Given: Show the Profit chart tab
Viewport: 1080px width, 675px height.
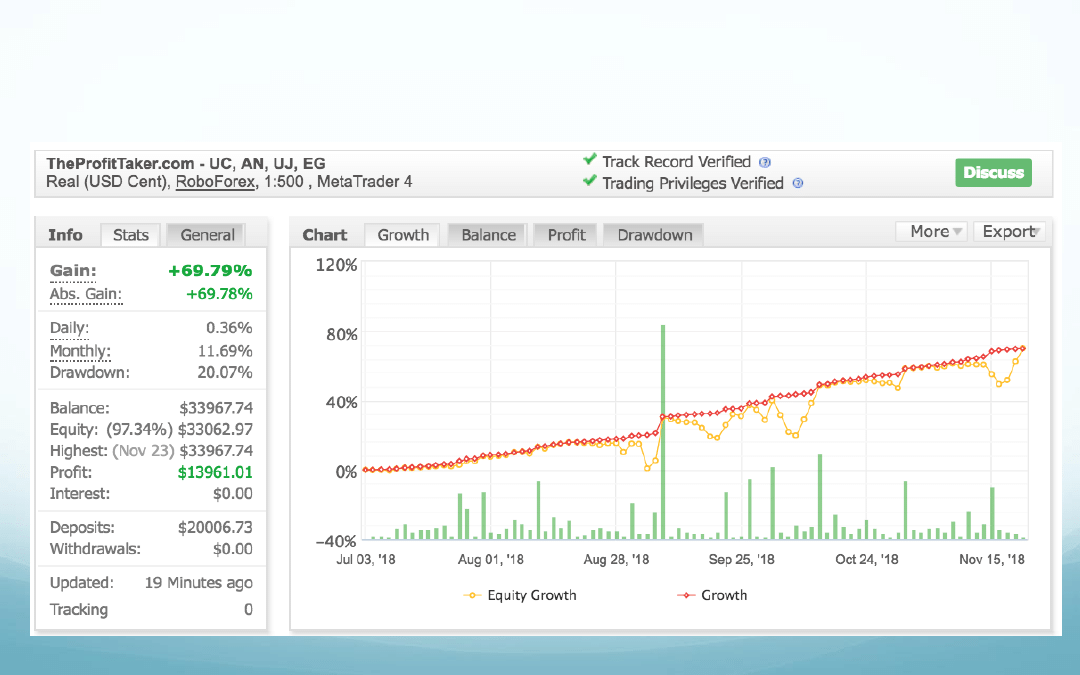Looking at the screenshot, I should coord(566,235).
